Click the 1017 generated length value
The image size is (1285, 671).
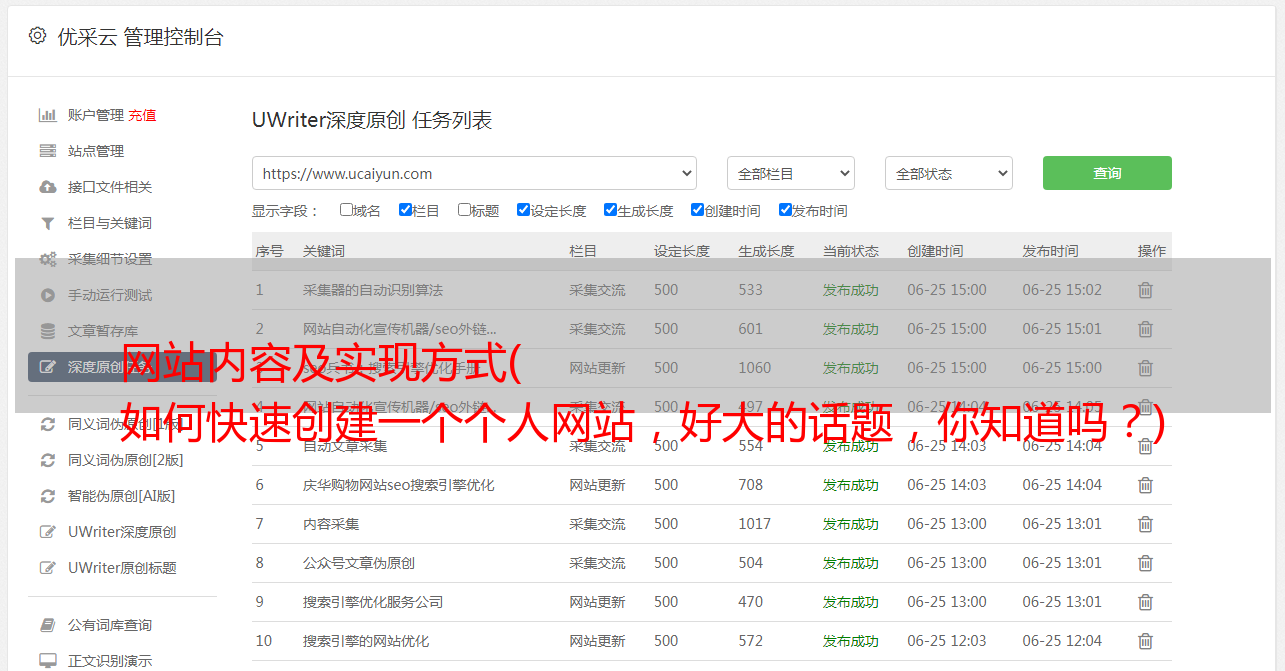(755, 524)
